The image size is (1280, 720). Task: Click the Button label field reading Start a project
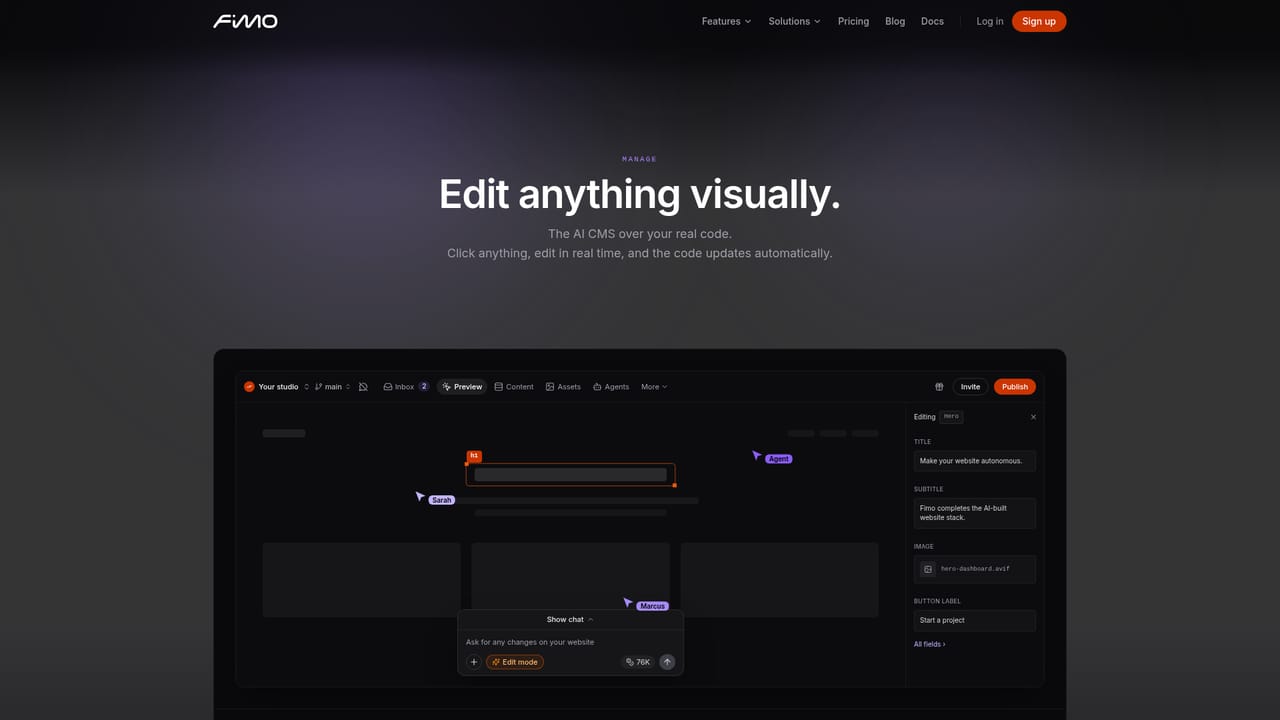click(975, 620)
